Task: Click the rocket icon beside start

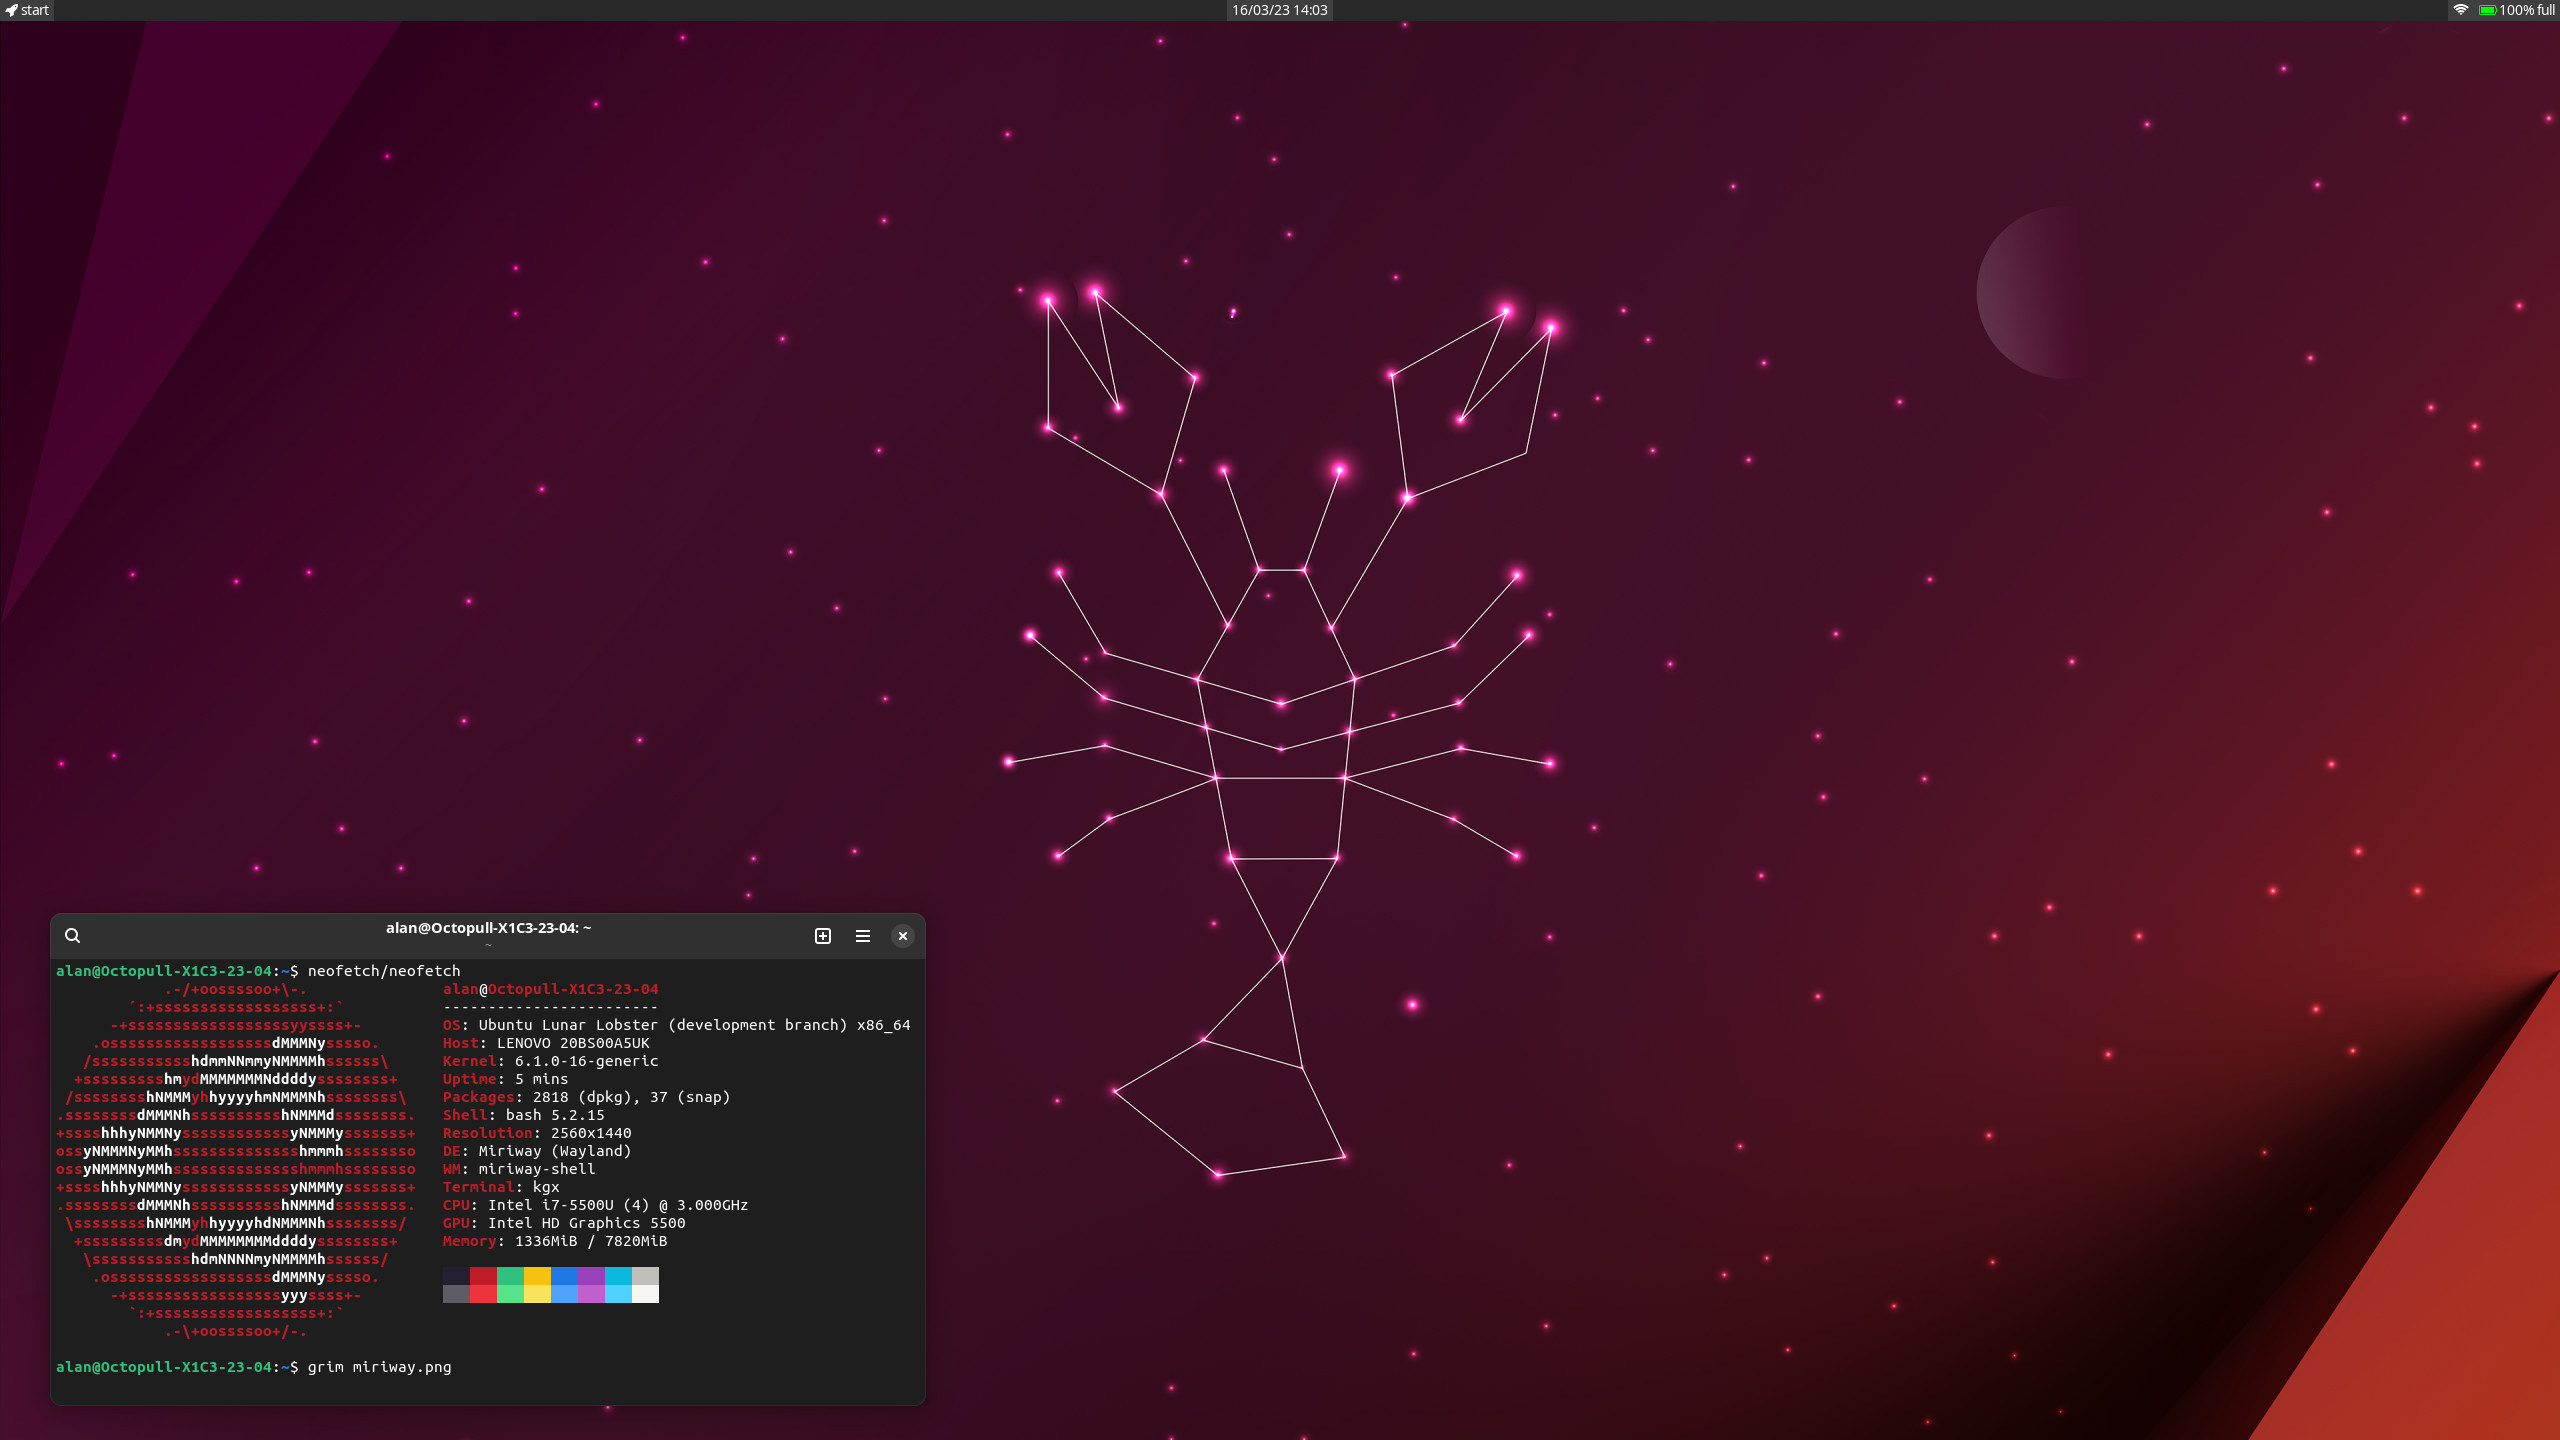Action: coord(11,10)
